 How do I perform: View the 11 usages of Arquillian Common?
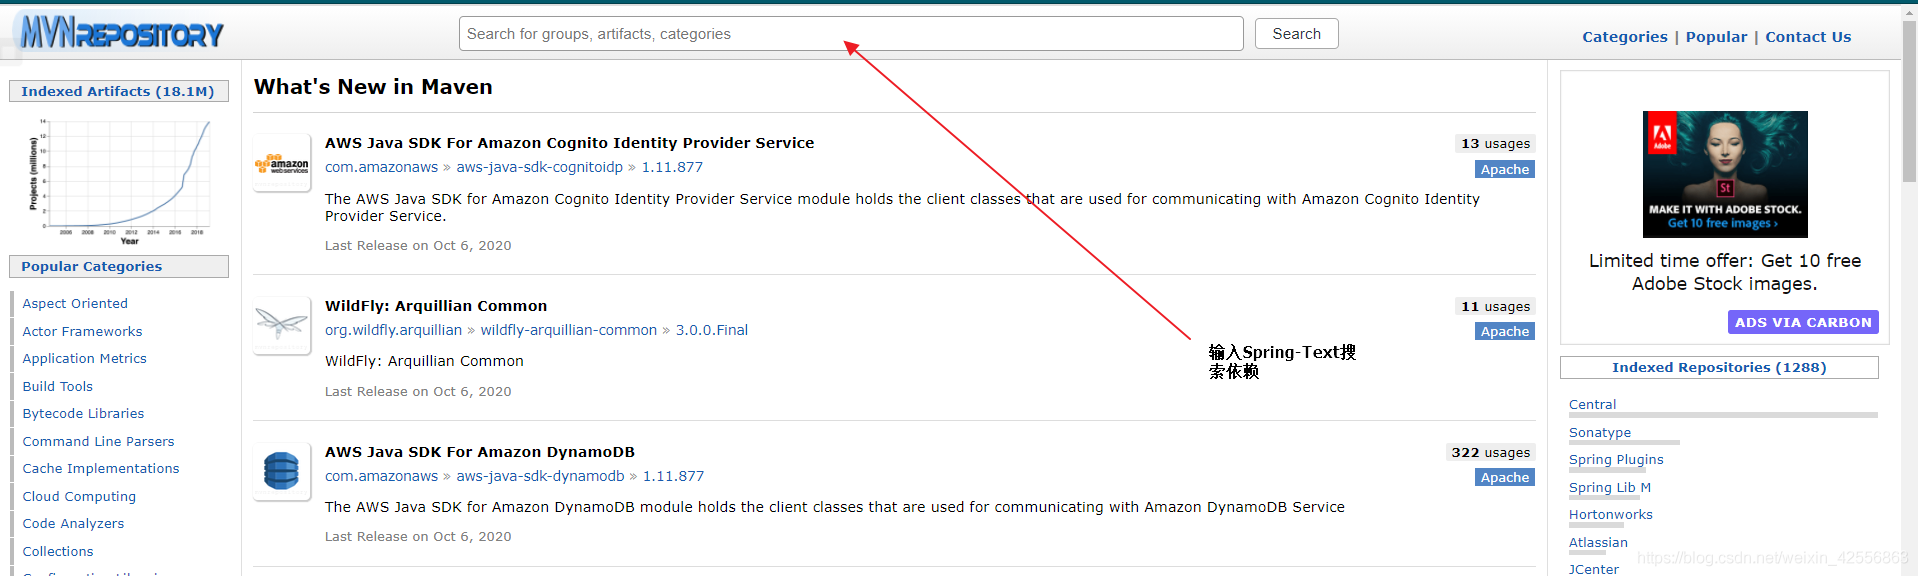[x=1495, y=307]
